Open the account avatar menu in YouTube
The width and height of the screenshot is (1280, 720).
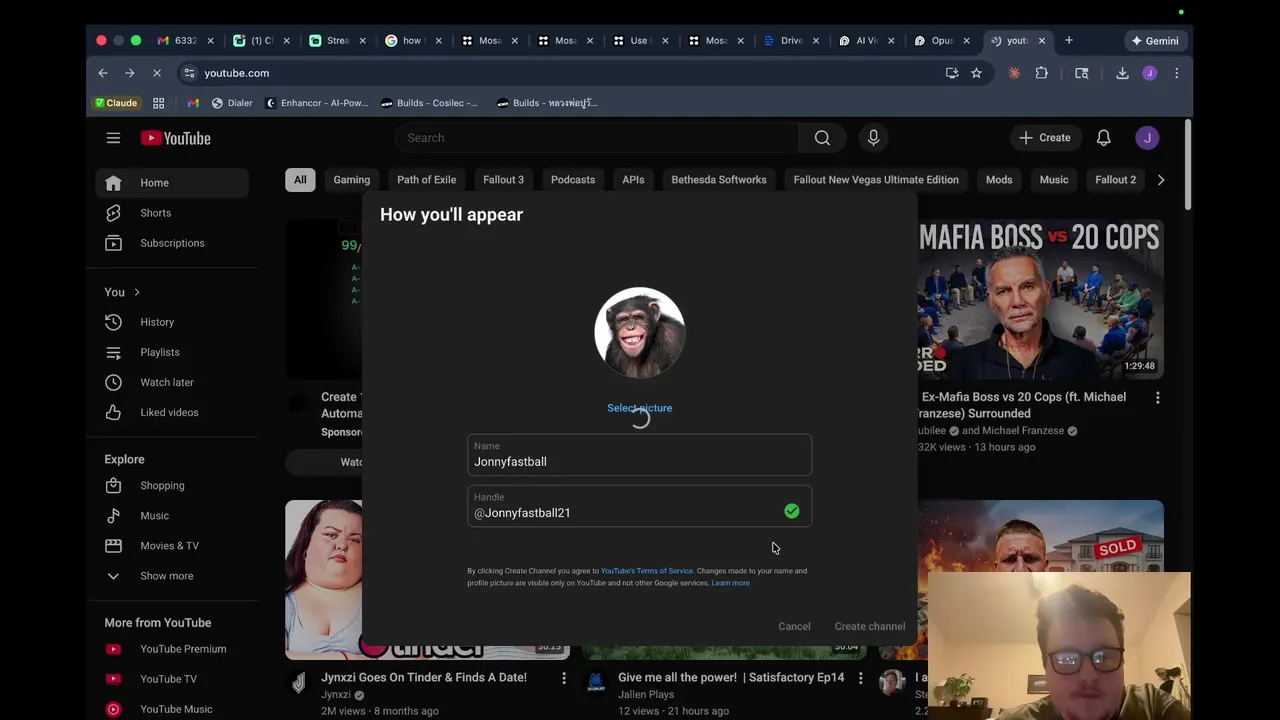(x=1147, y=138)
